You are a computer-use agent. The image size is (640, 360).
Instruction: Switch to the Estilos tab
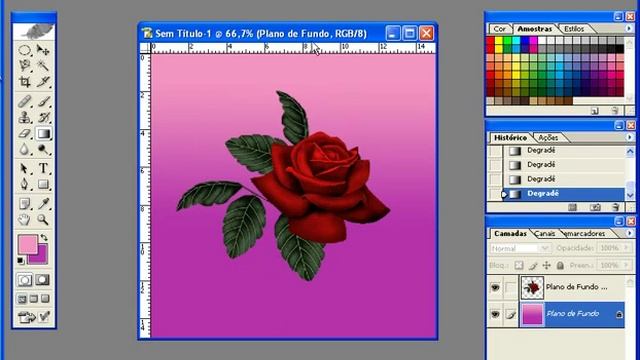coord(574,29)
